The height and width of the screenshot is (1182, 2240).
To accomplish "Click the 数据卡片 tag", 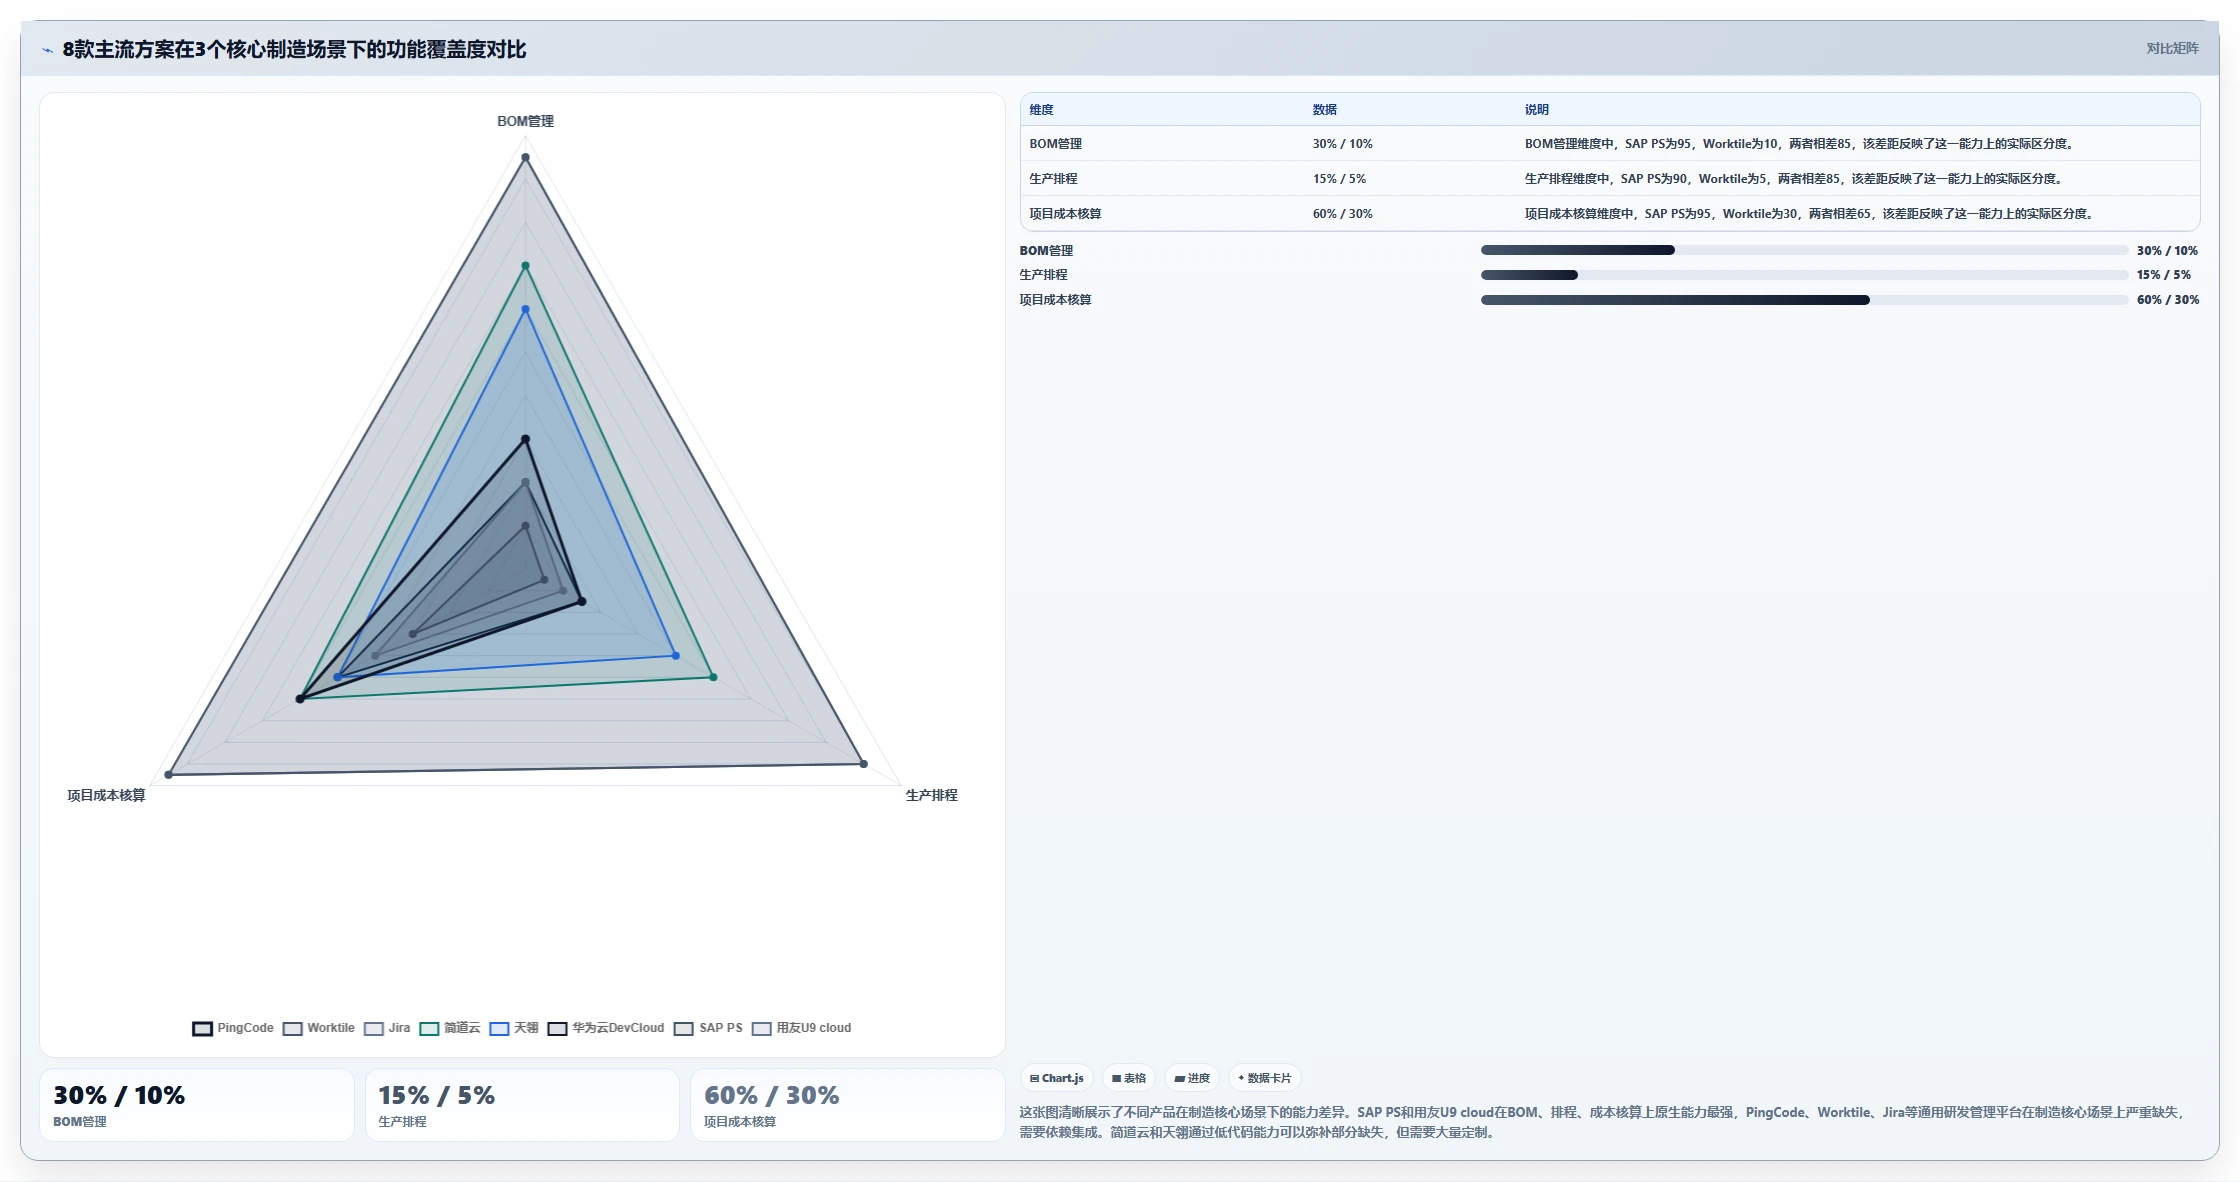I will coord(1265,1078).
